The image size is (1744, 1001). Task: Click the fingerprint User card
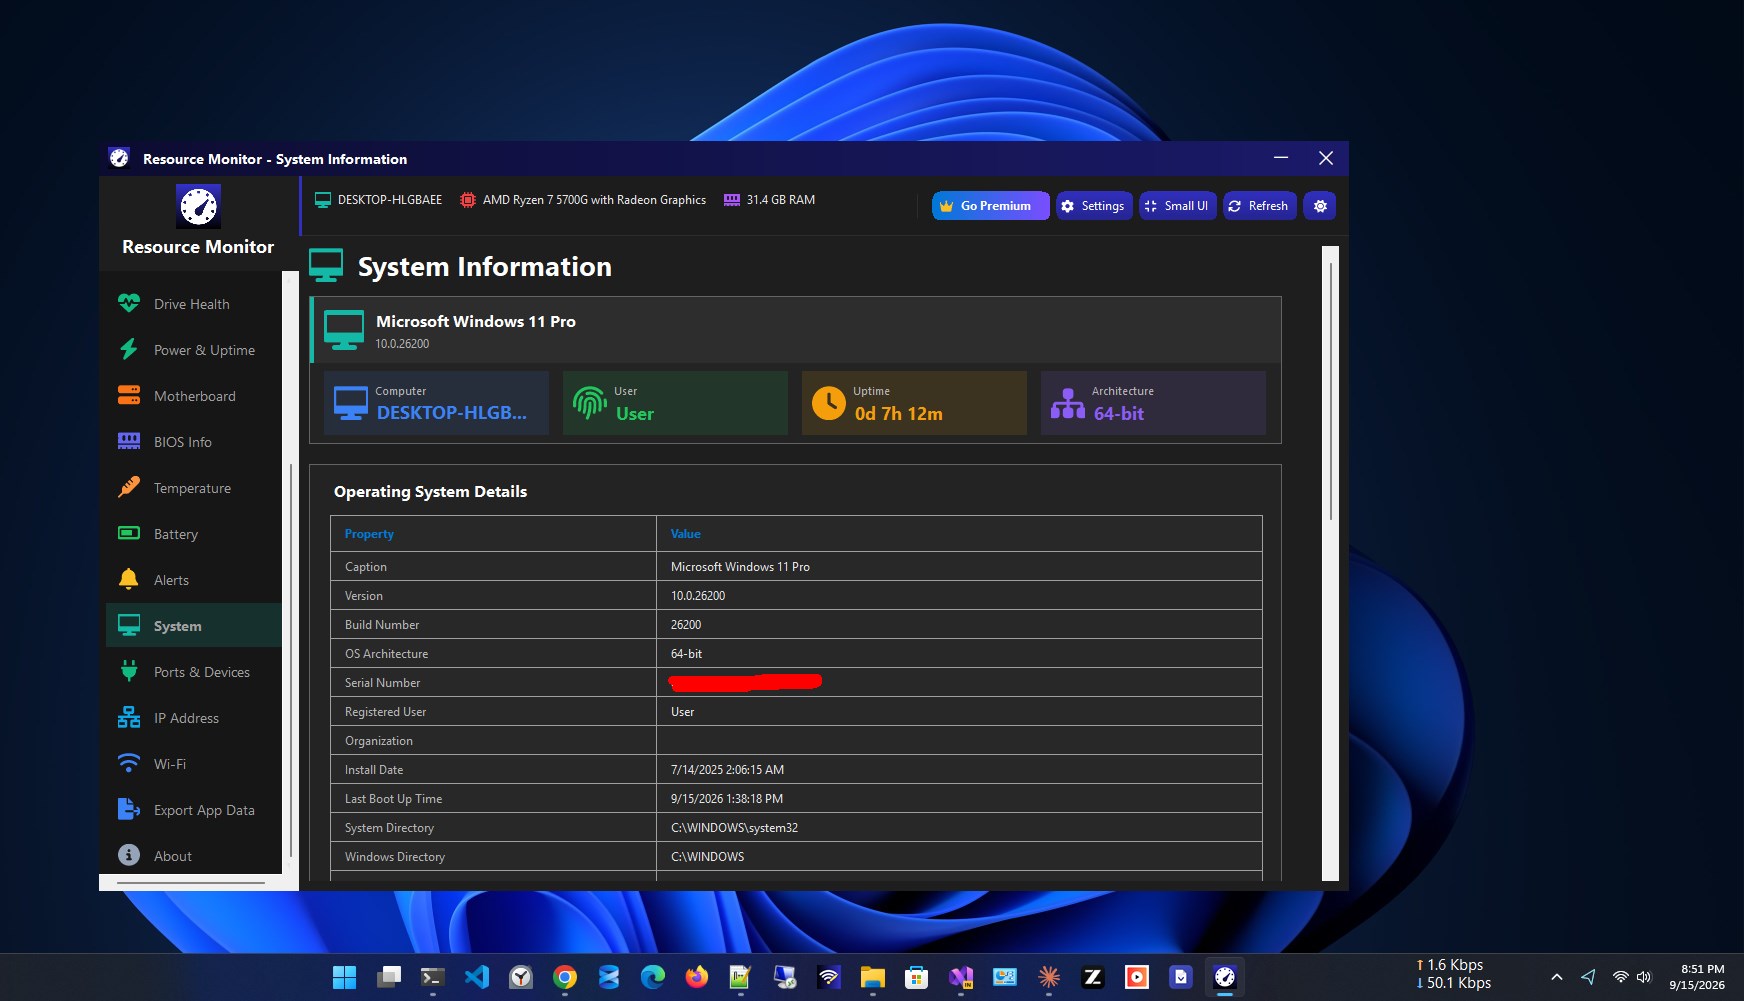(675, 403)
